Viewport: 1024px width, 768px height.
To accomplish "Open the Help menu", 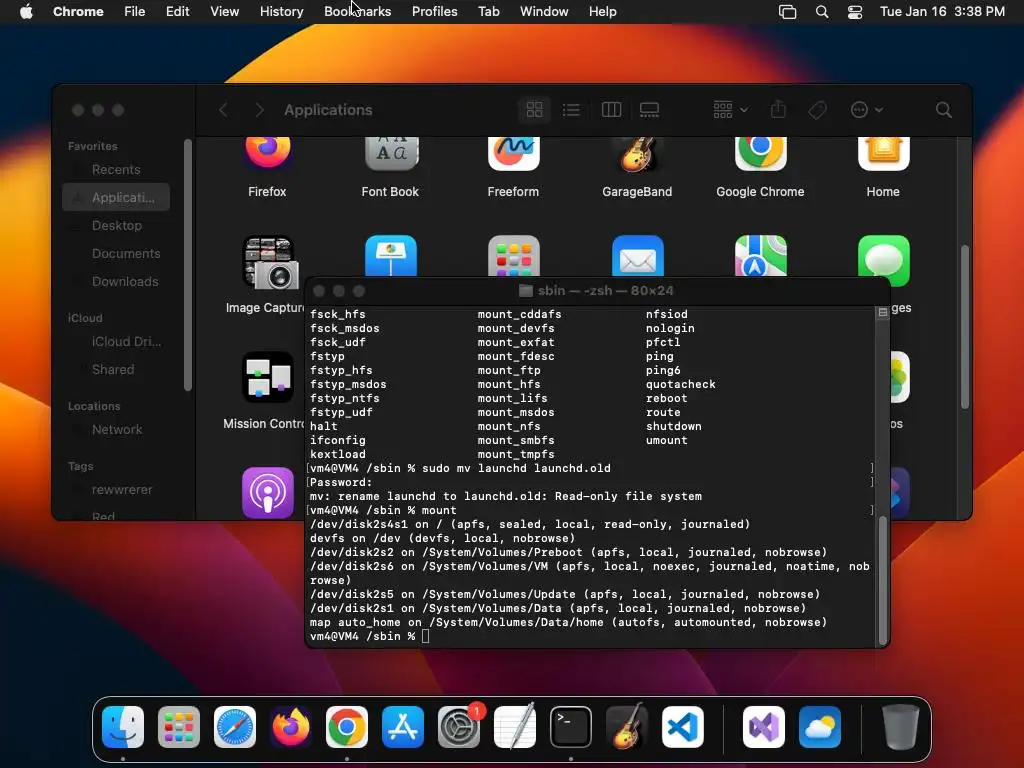I will pyautogui.click(x=602, y=12).
